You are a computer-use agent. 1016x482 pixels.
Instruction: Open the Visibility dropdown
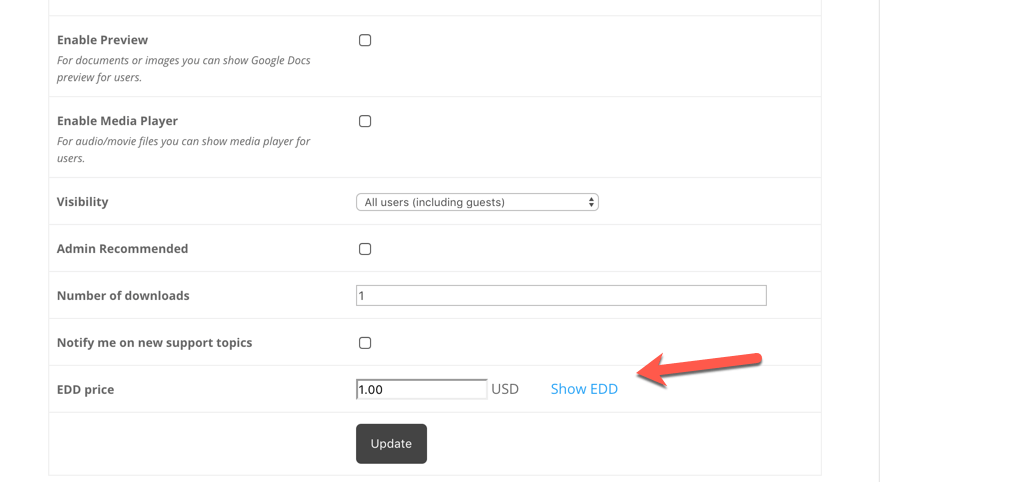(x=477, y=202)
